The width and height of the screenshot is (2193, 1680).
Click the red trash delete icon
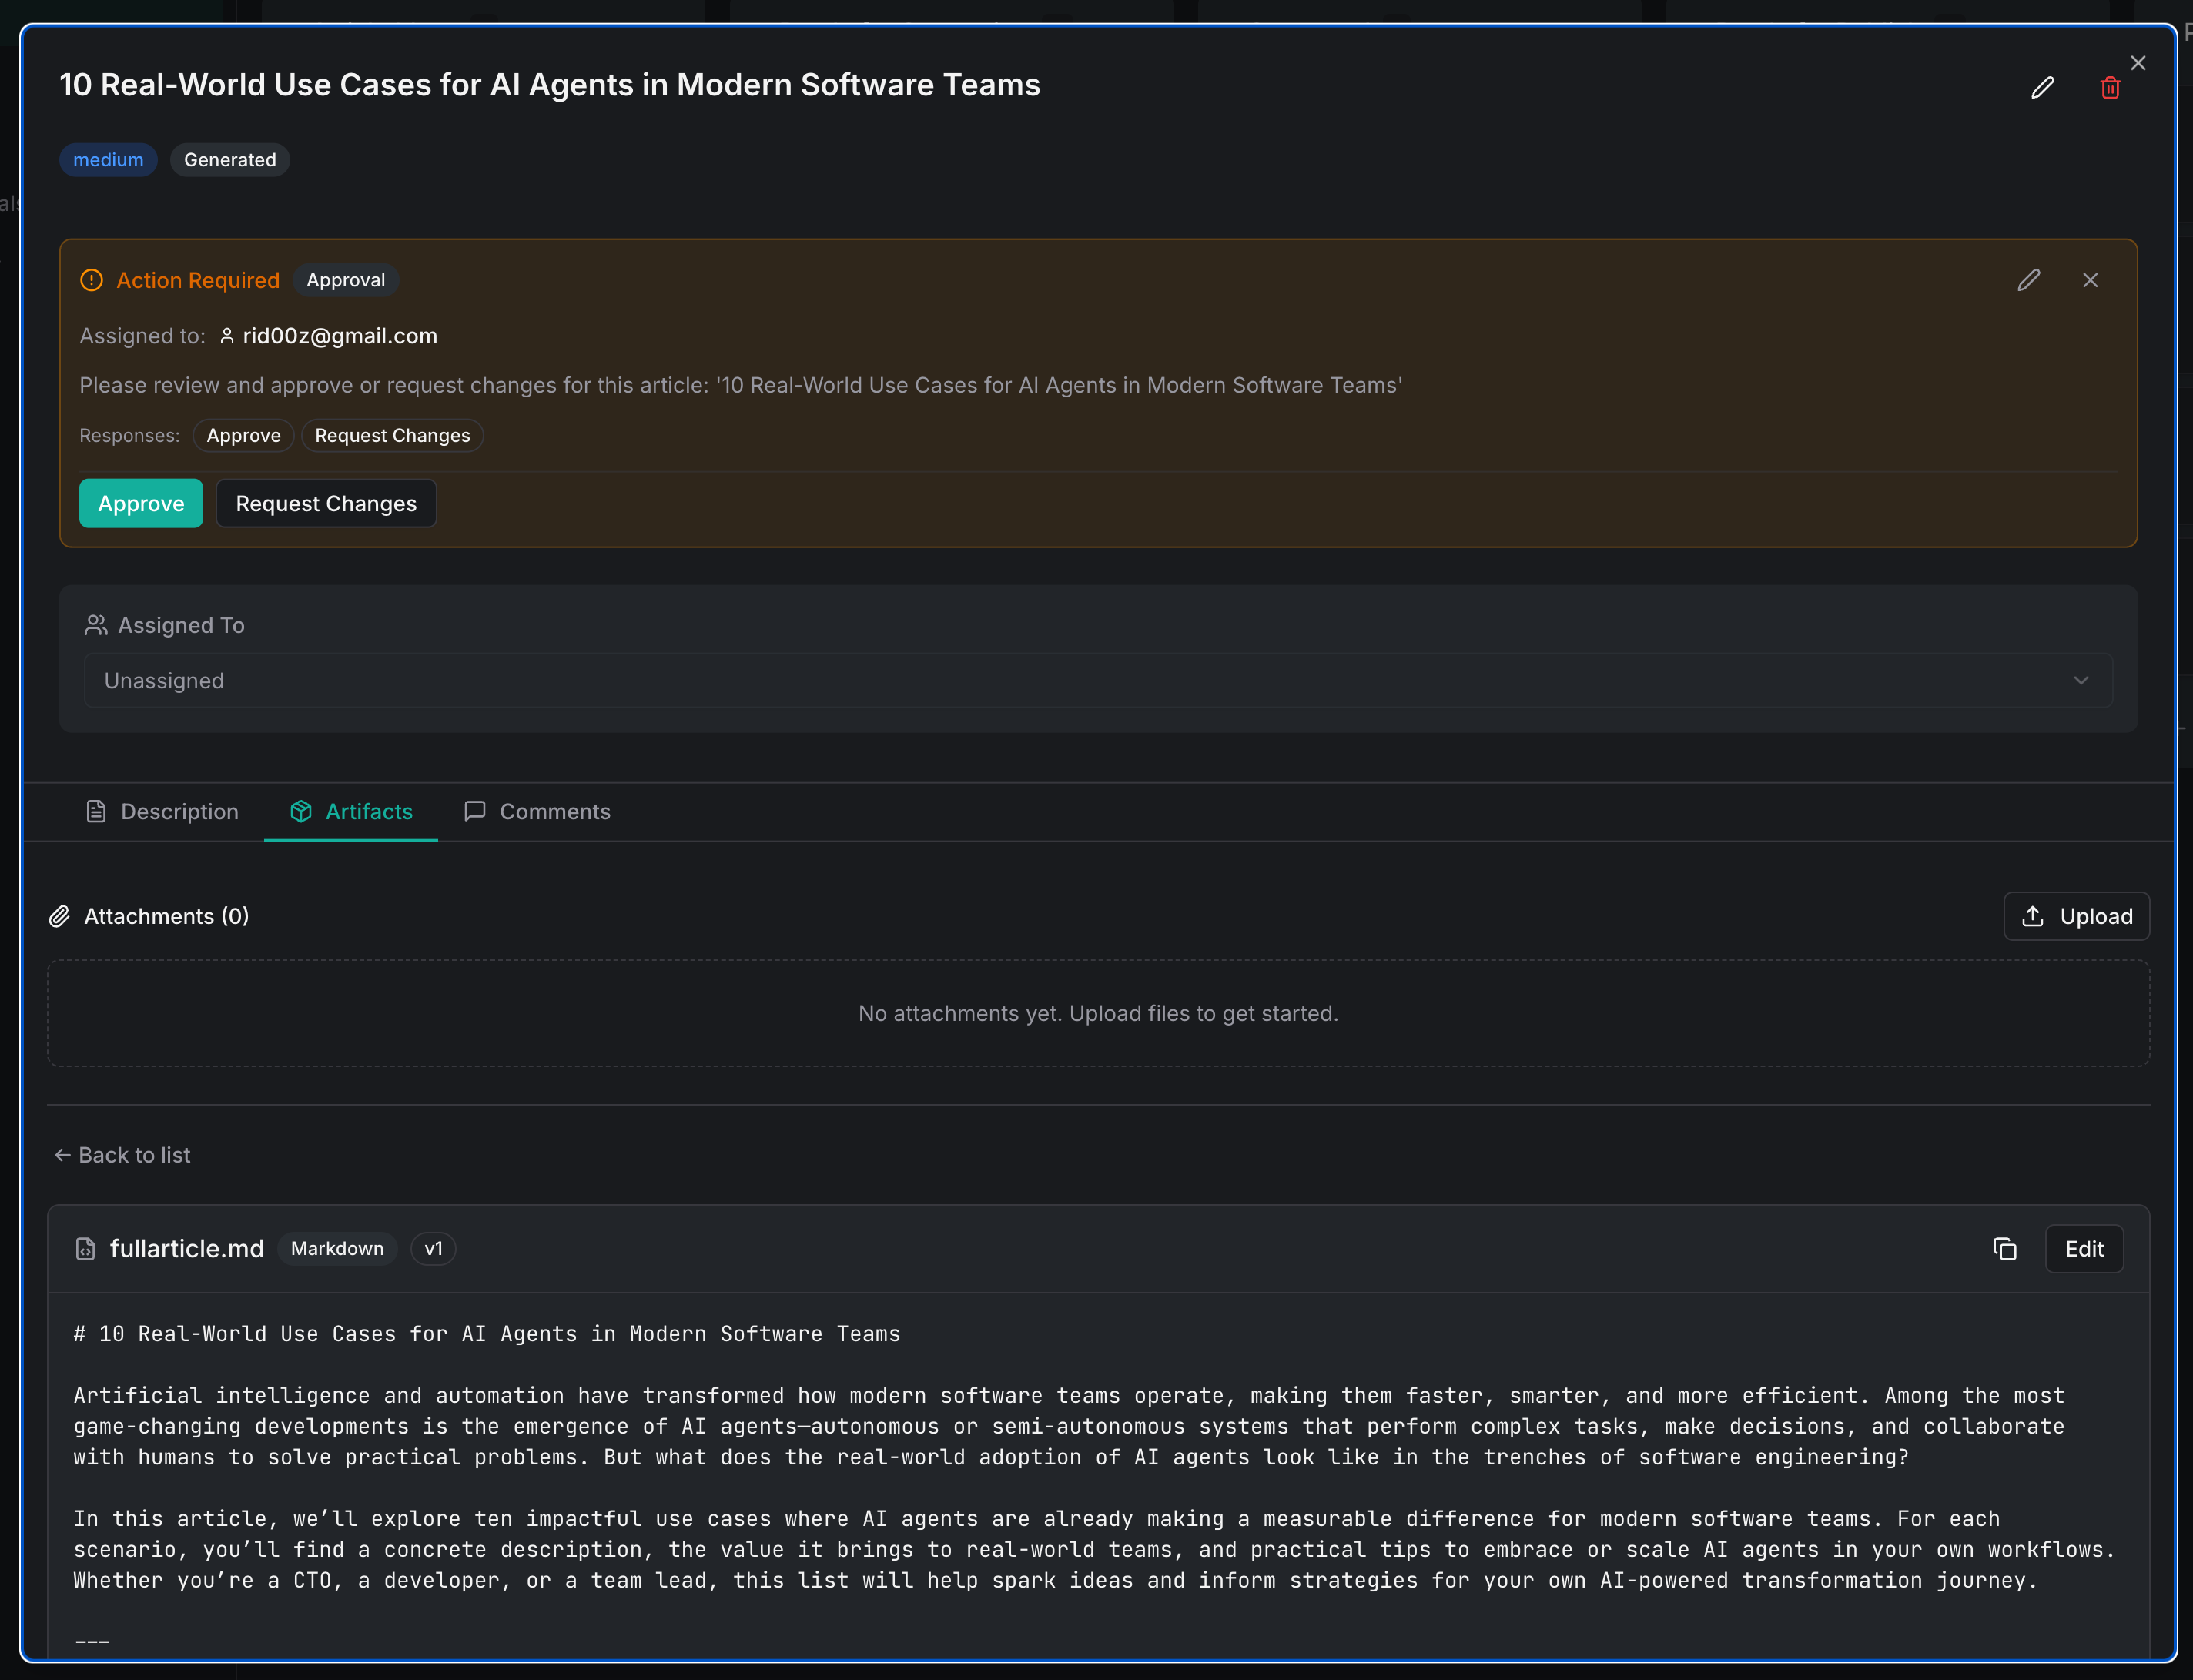tap(2110, 88)
